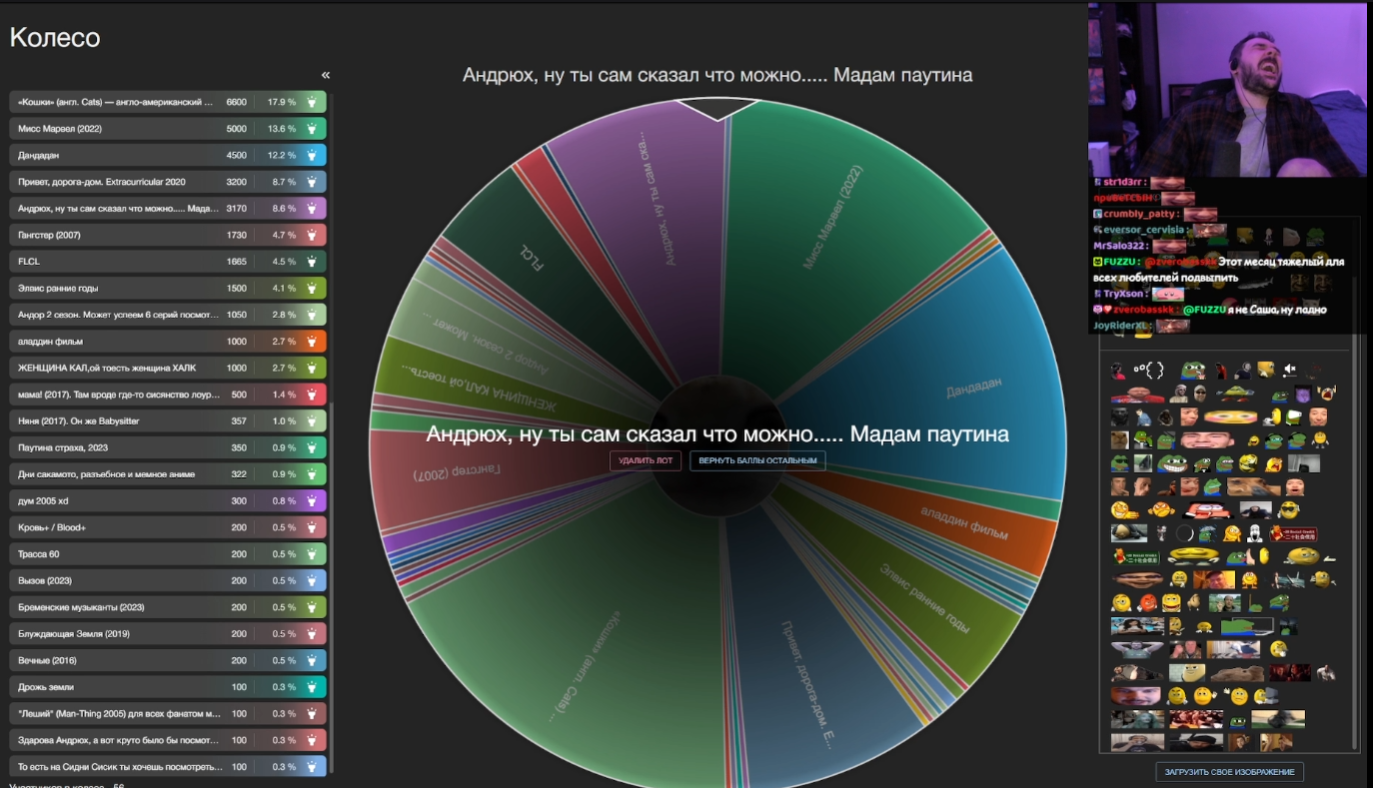Click the Колесо page heading
Screen dimensions: 1373x788
point(55,38)
